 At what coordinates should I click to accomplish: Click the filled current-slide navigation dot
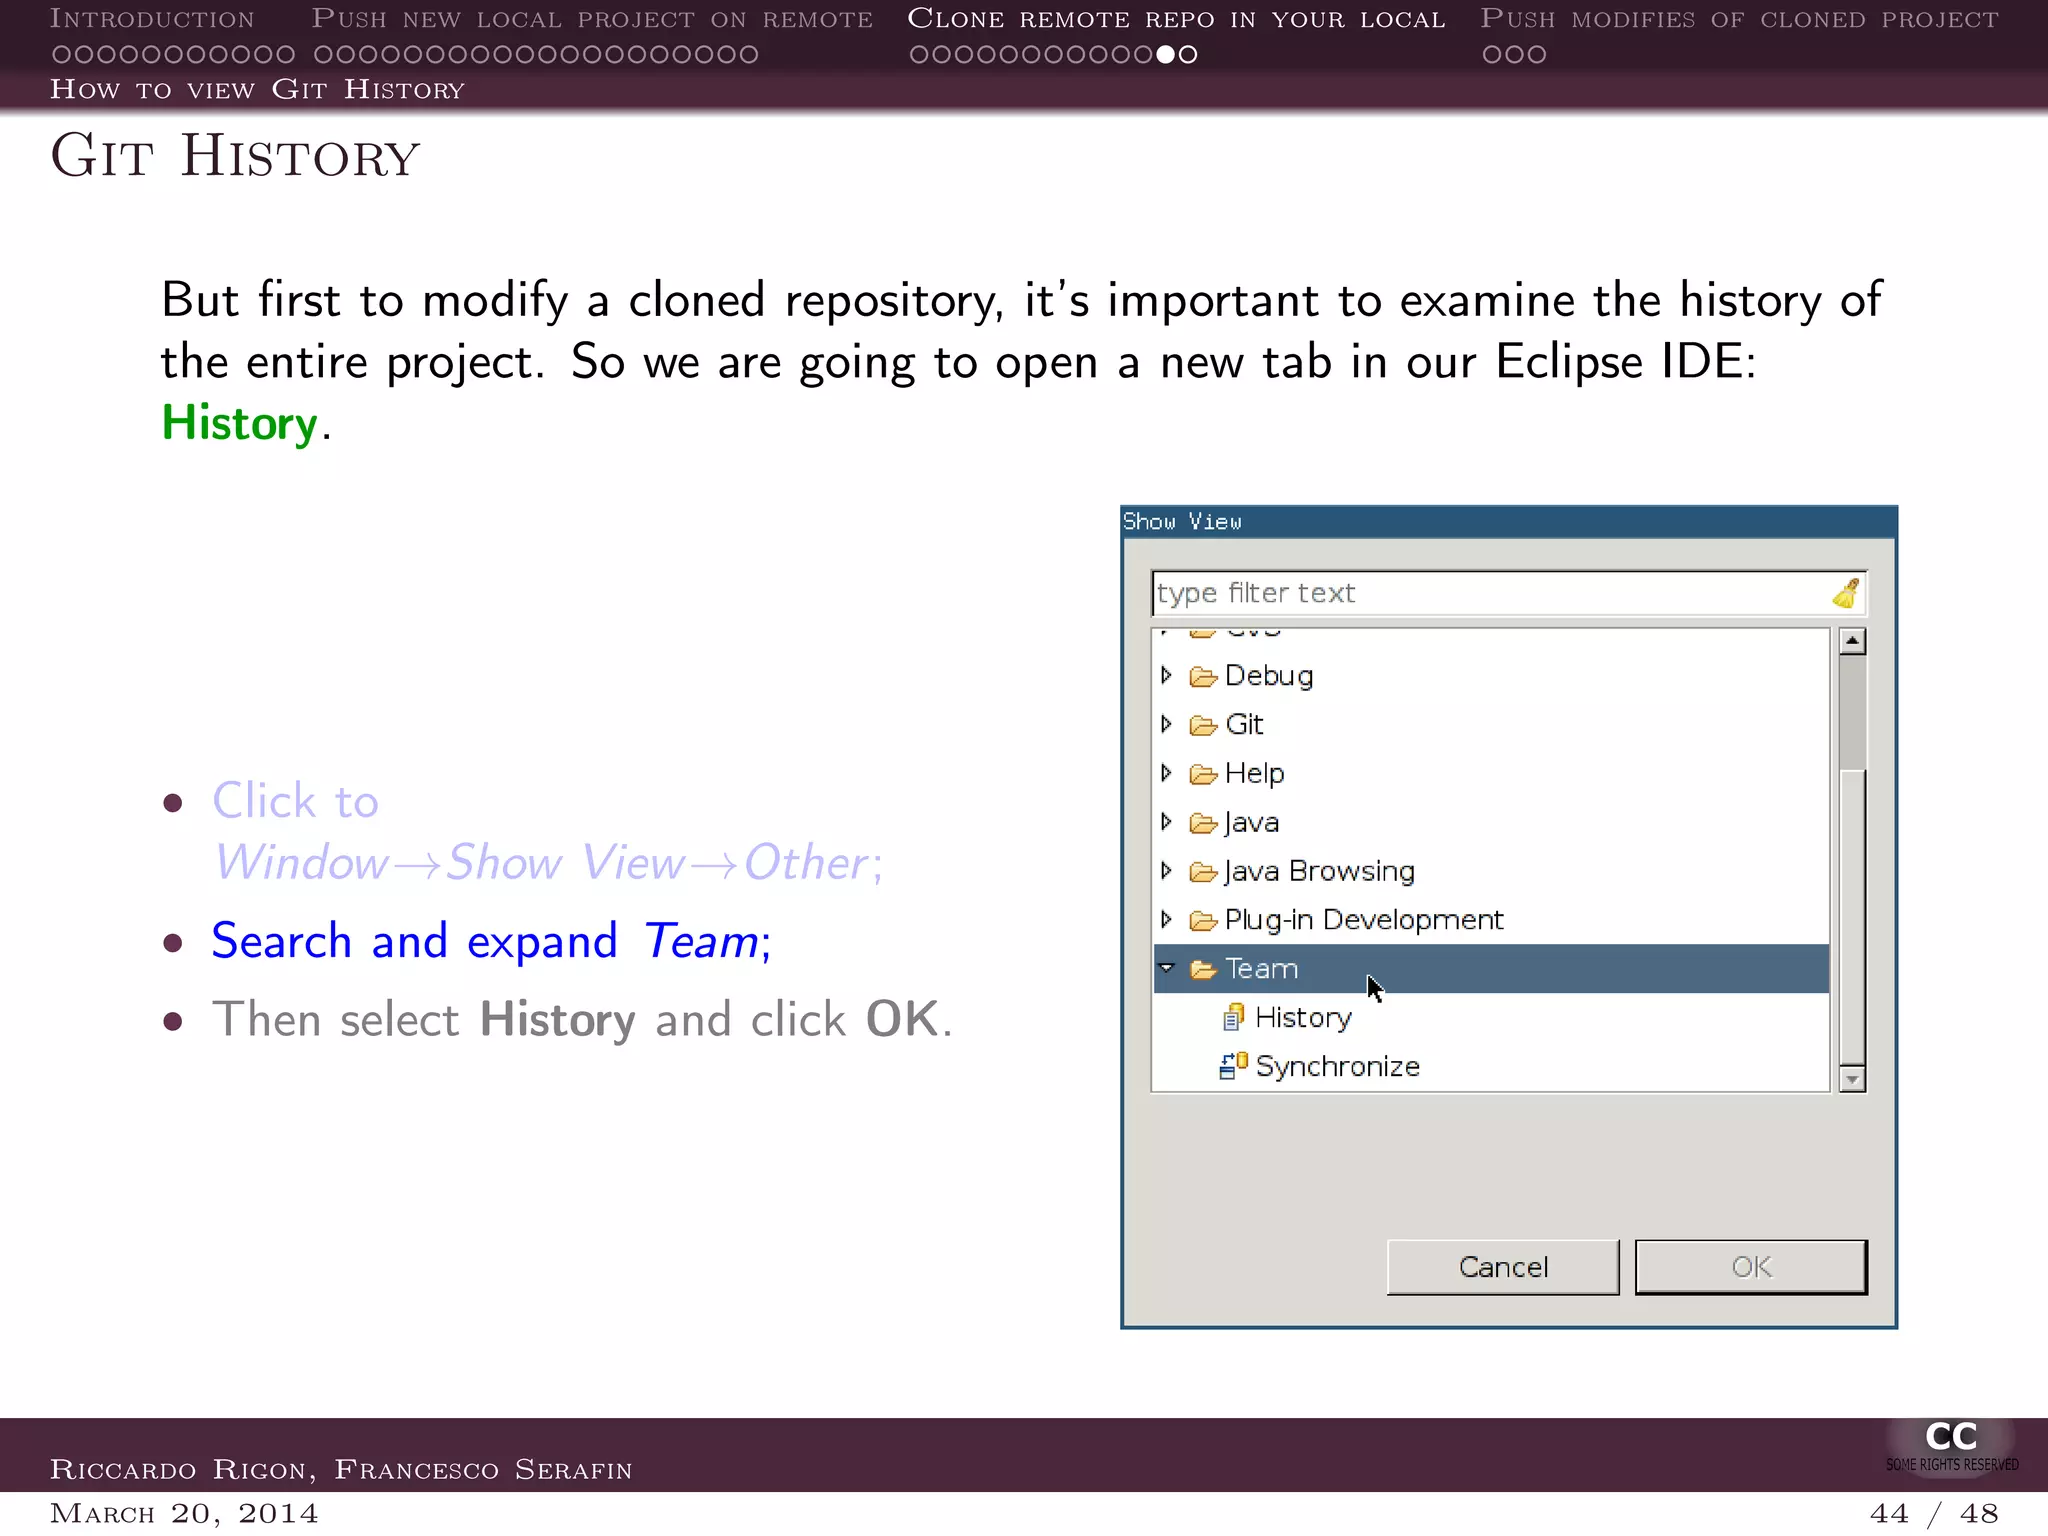(1166, 55)
